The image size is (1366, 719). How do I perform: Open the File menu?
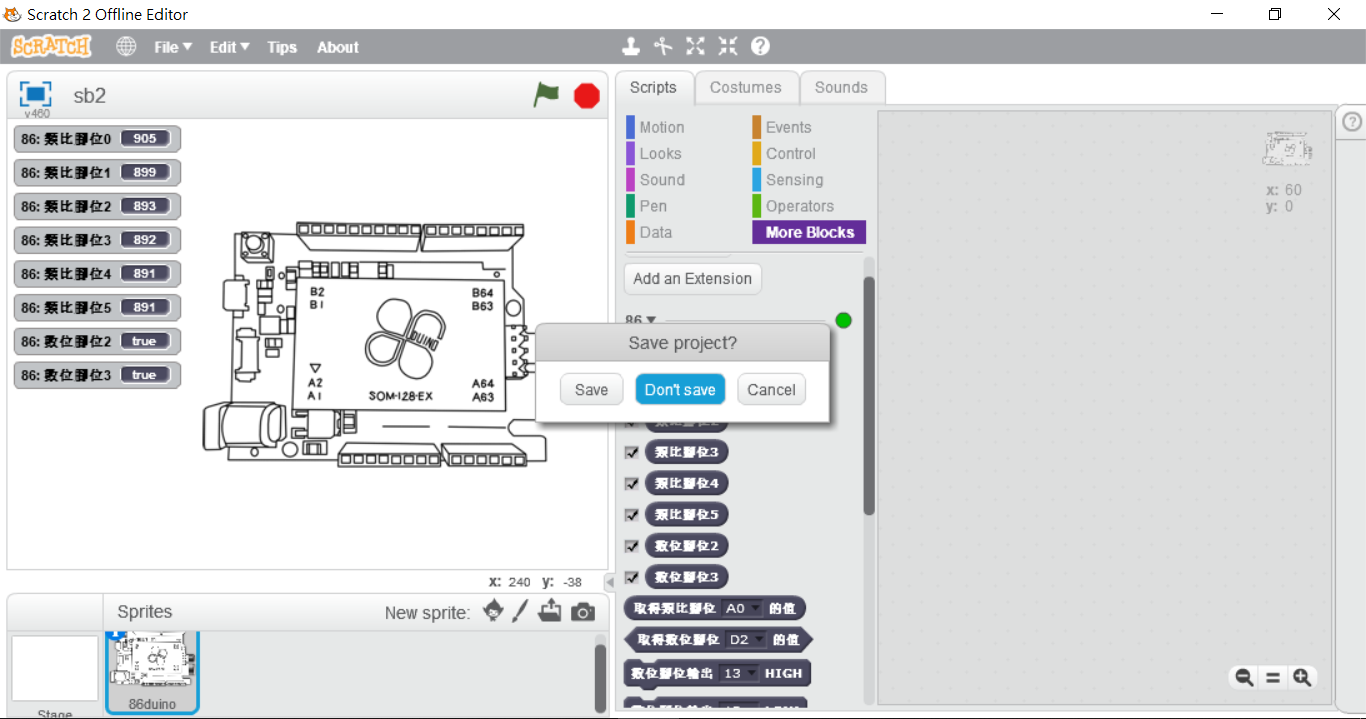(x=173, y=47)
